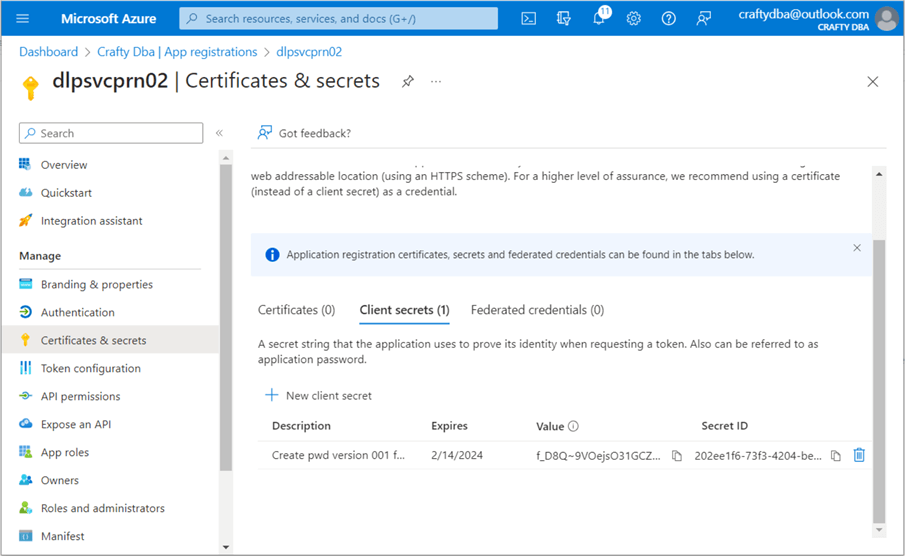Click the Secret ID column header
This screenshot has width=905, height=556.
click(724, 426)
